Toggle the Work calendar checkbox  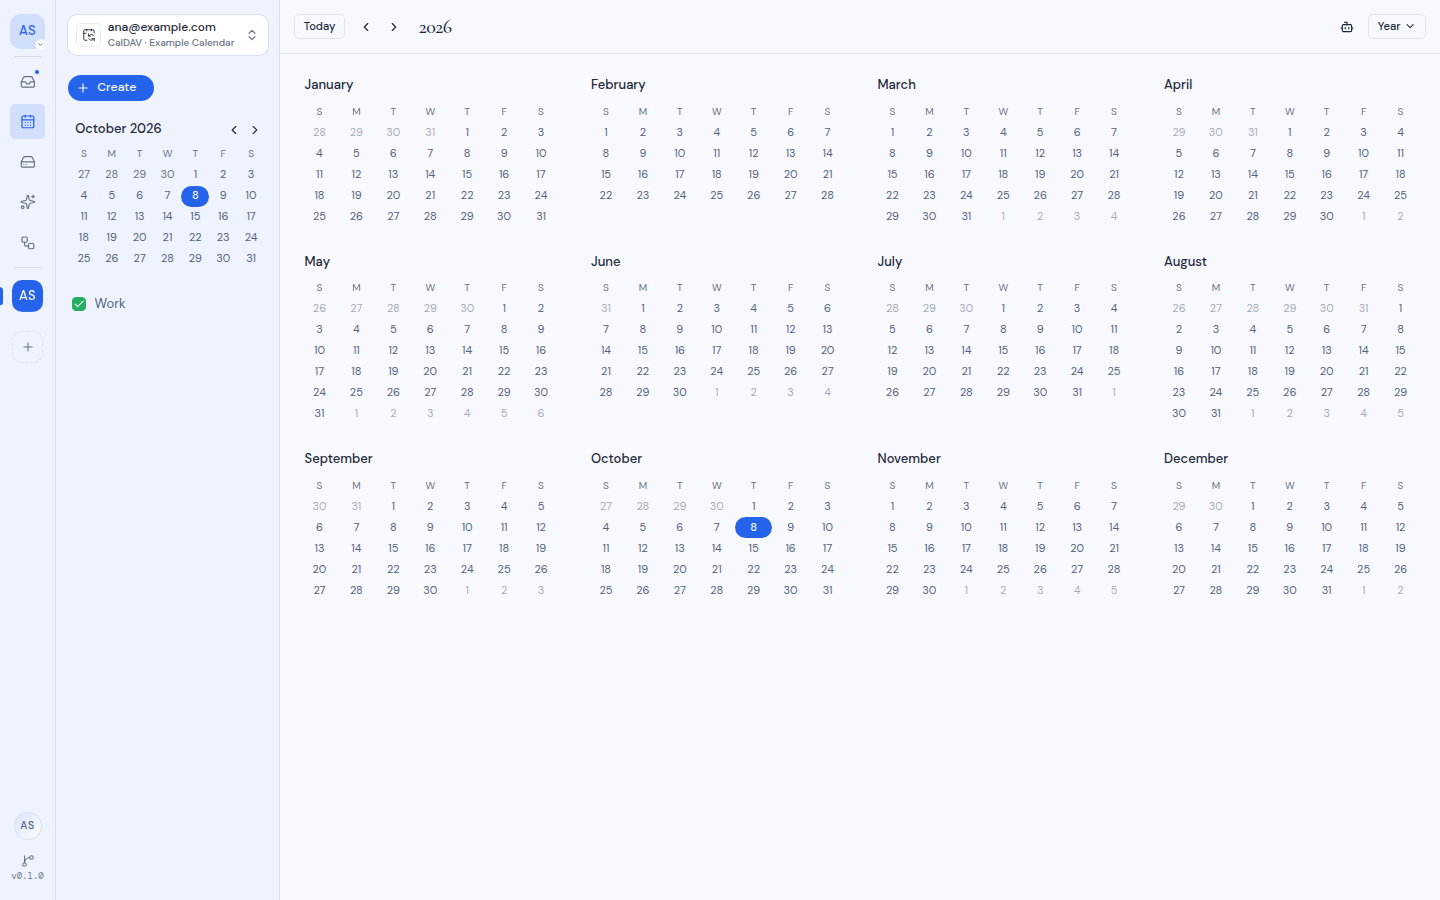click(79, 304)
